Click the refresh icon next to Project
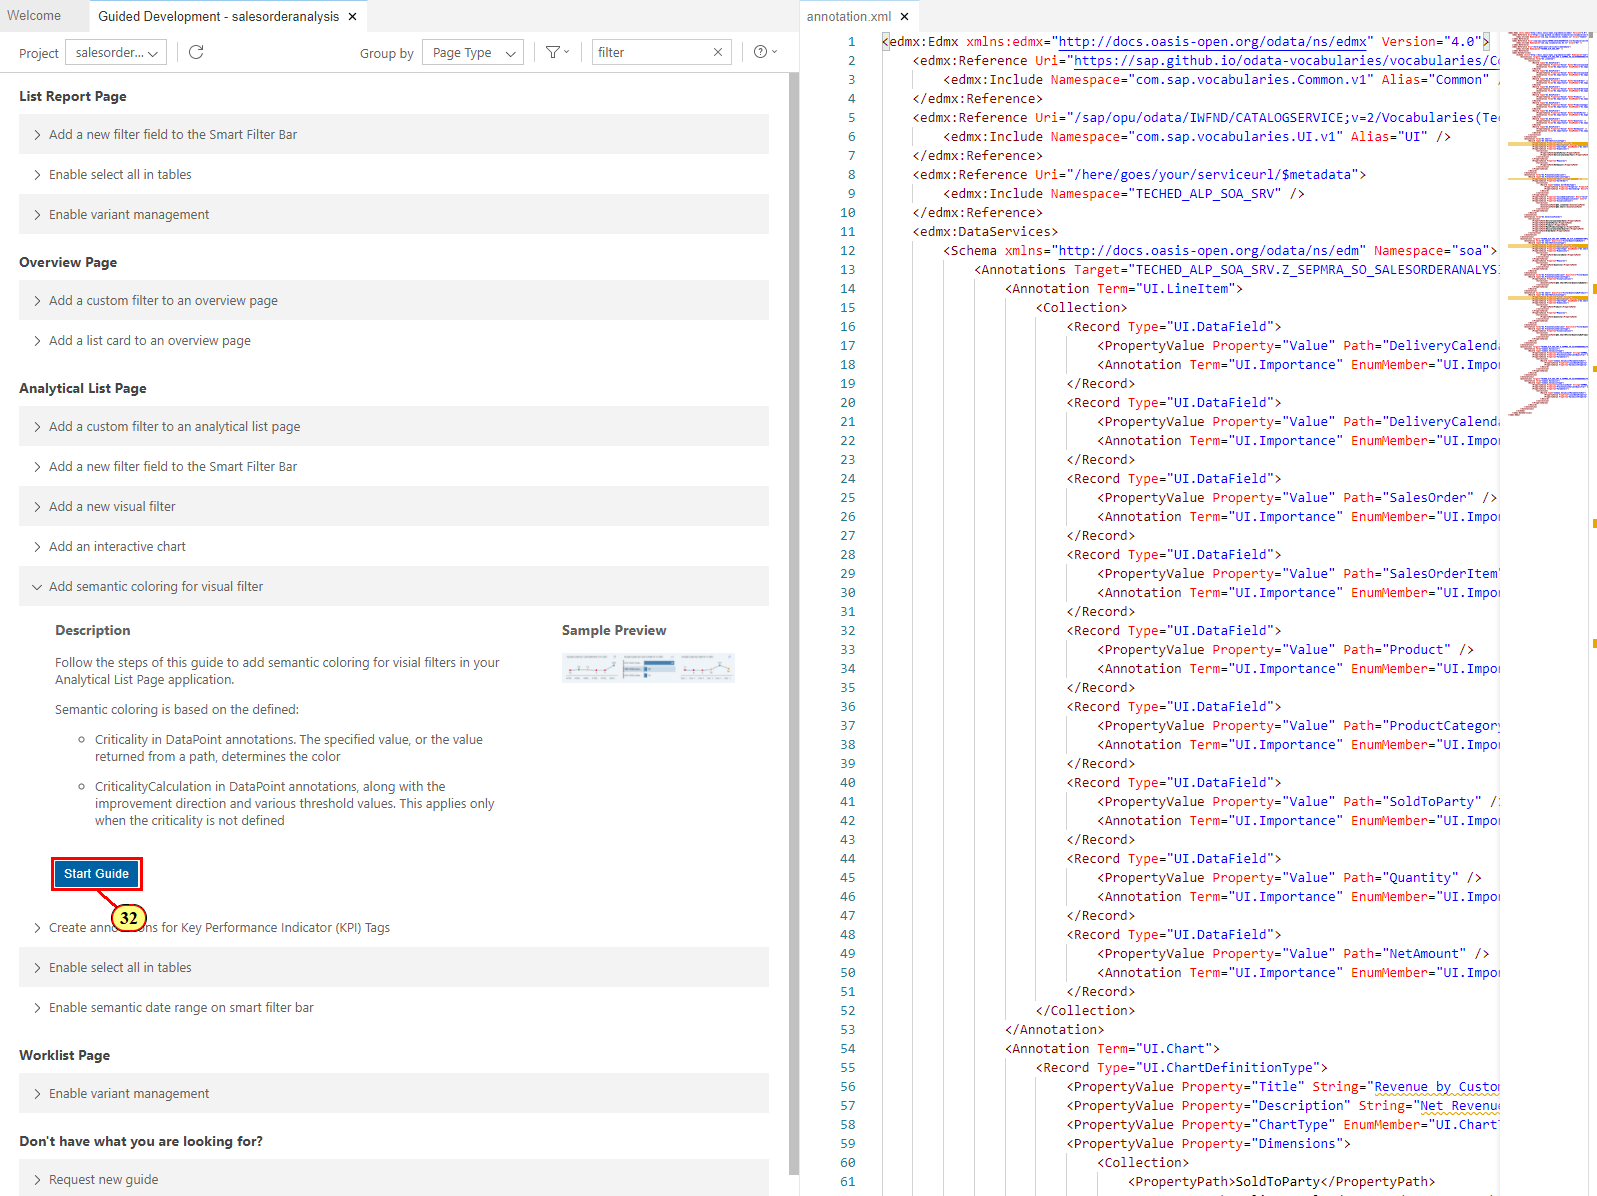 [196, 52]
